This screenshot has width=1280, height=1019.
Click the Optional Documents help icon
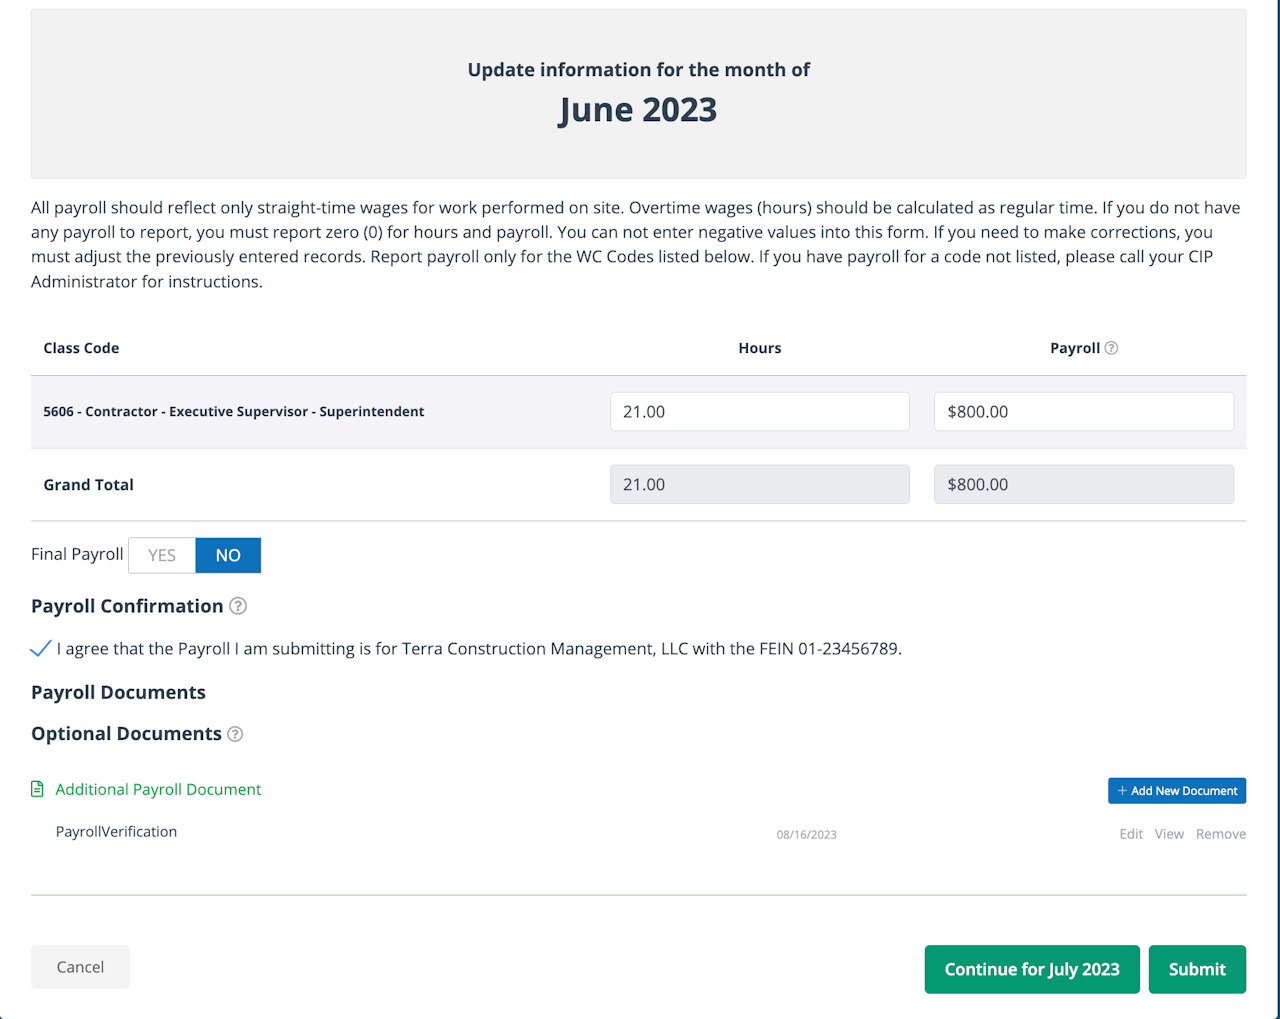[235, 734]
